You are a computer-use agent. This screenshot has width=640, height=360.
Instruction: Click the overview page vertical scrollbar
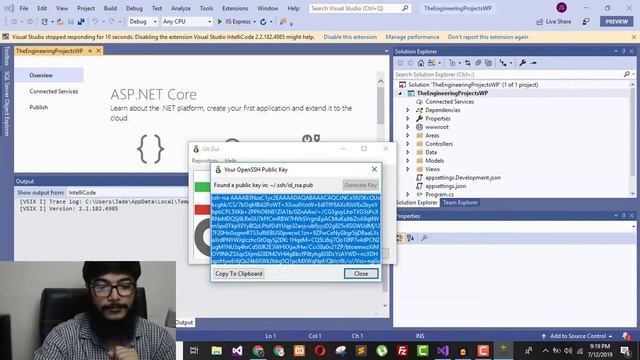pyautogui.click(x=380, y=106)
